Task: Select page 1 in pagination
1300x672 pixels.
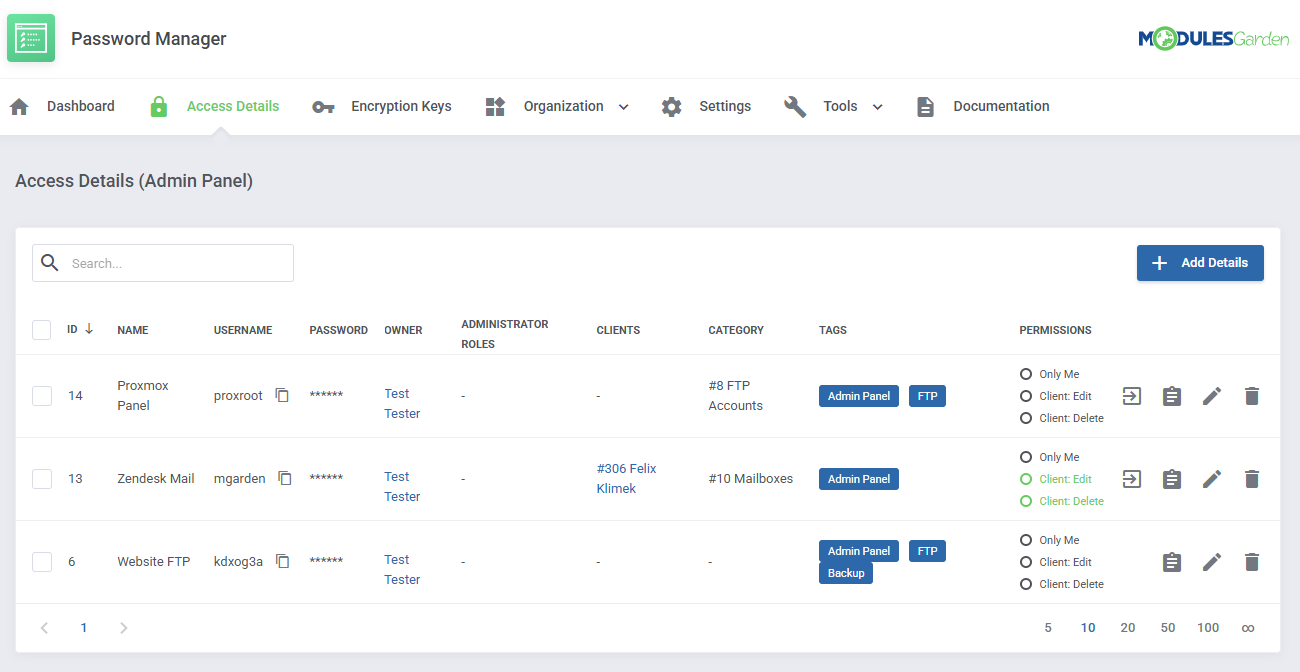Action: click(x=84, y=628)
